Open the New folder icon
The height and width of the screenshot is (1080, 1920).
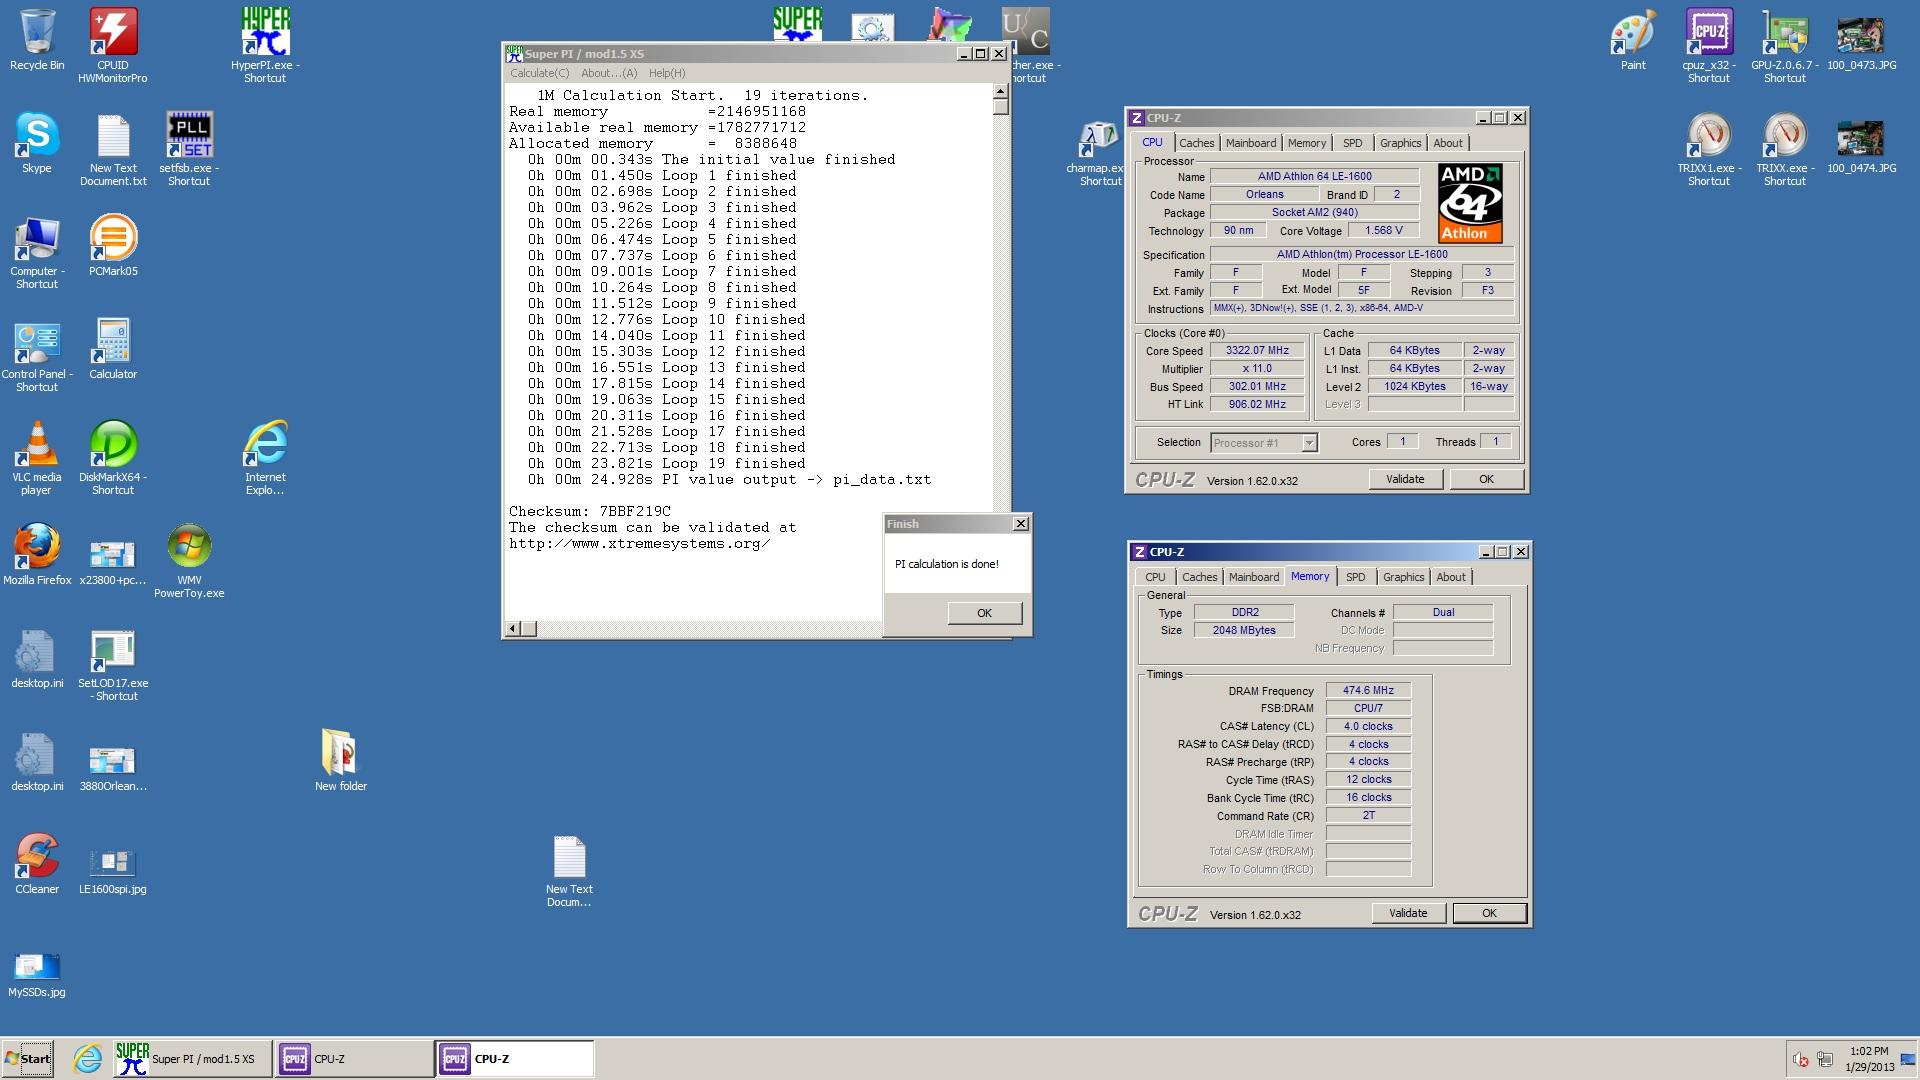(341, 760)
